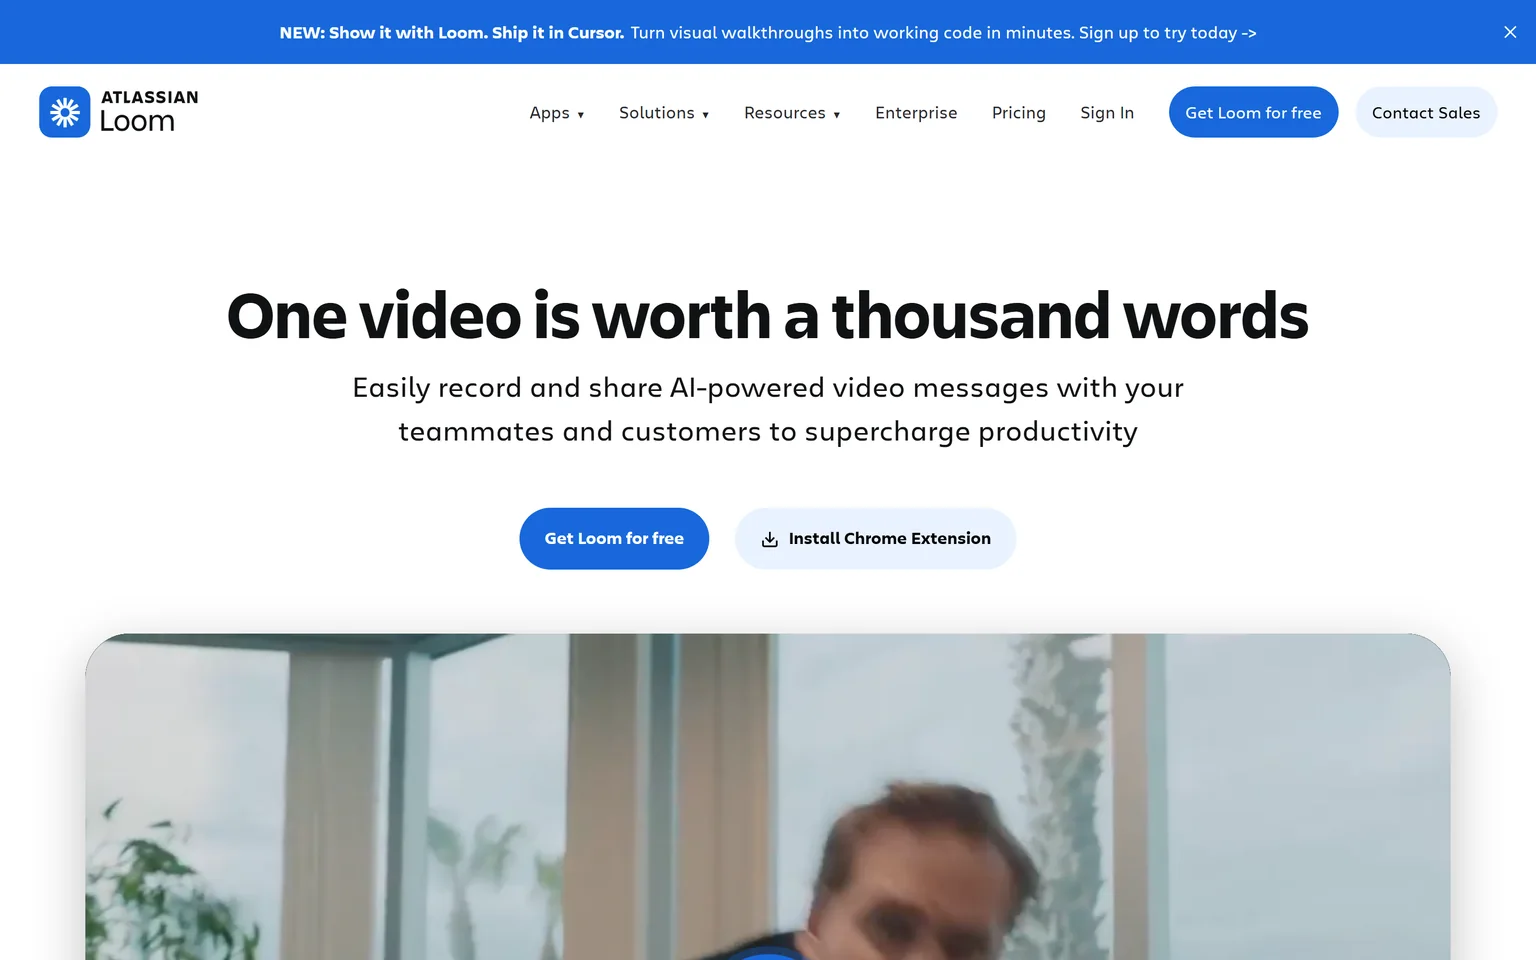The width and height of the screenshot is (1536, 960).
Task: Click the Atlassian Loom wordmark
Action: point(149,112)
